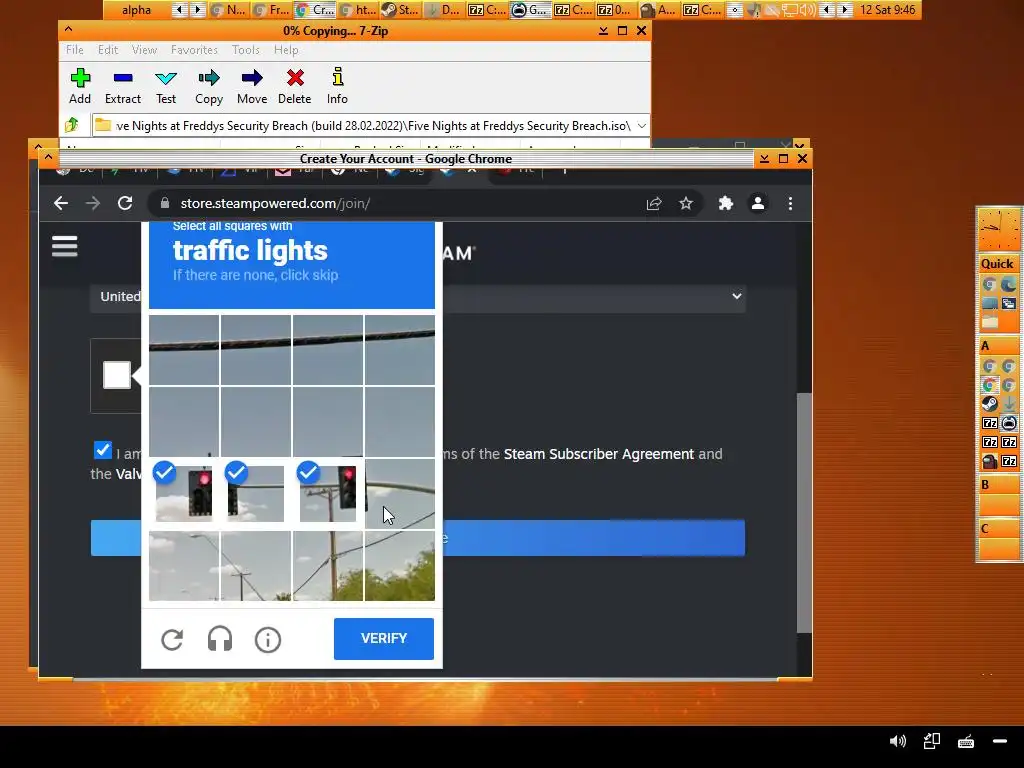Screen dimensions: 1024x768
Task: Get a new captcha challenge with the refresh icon
Action: pyautogui.click(x=172, y=639)
